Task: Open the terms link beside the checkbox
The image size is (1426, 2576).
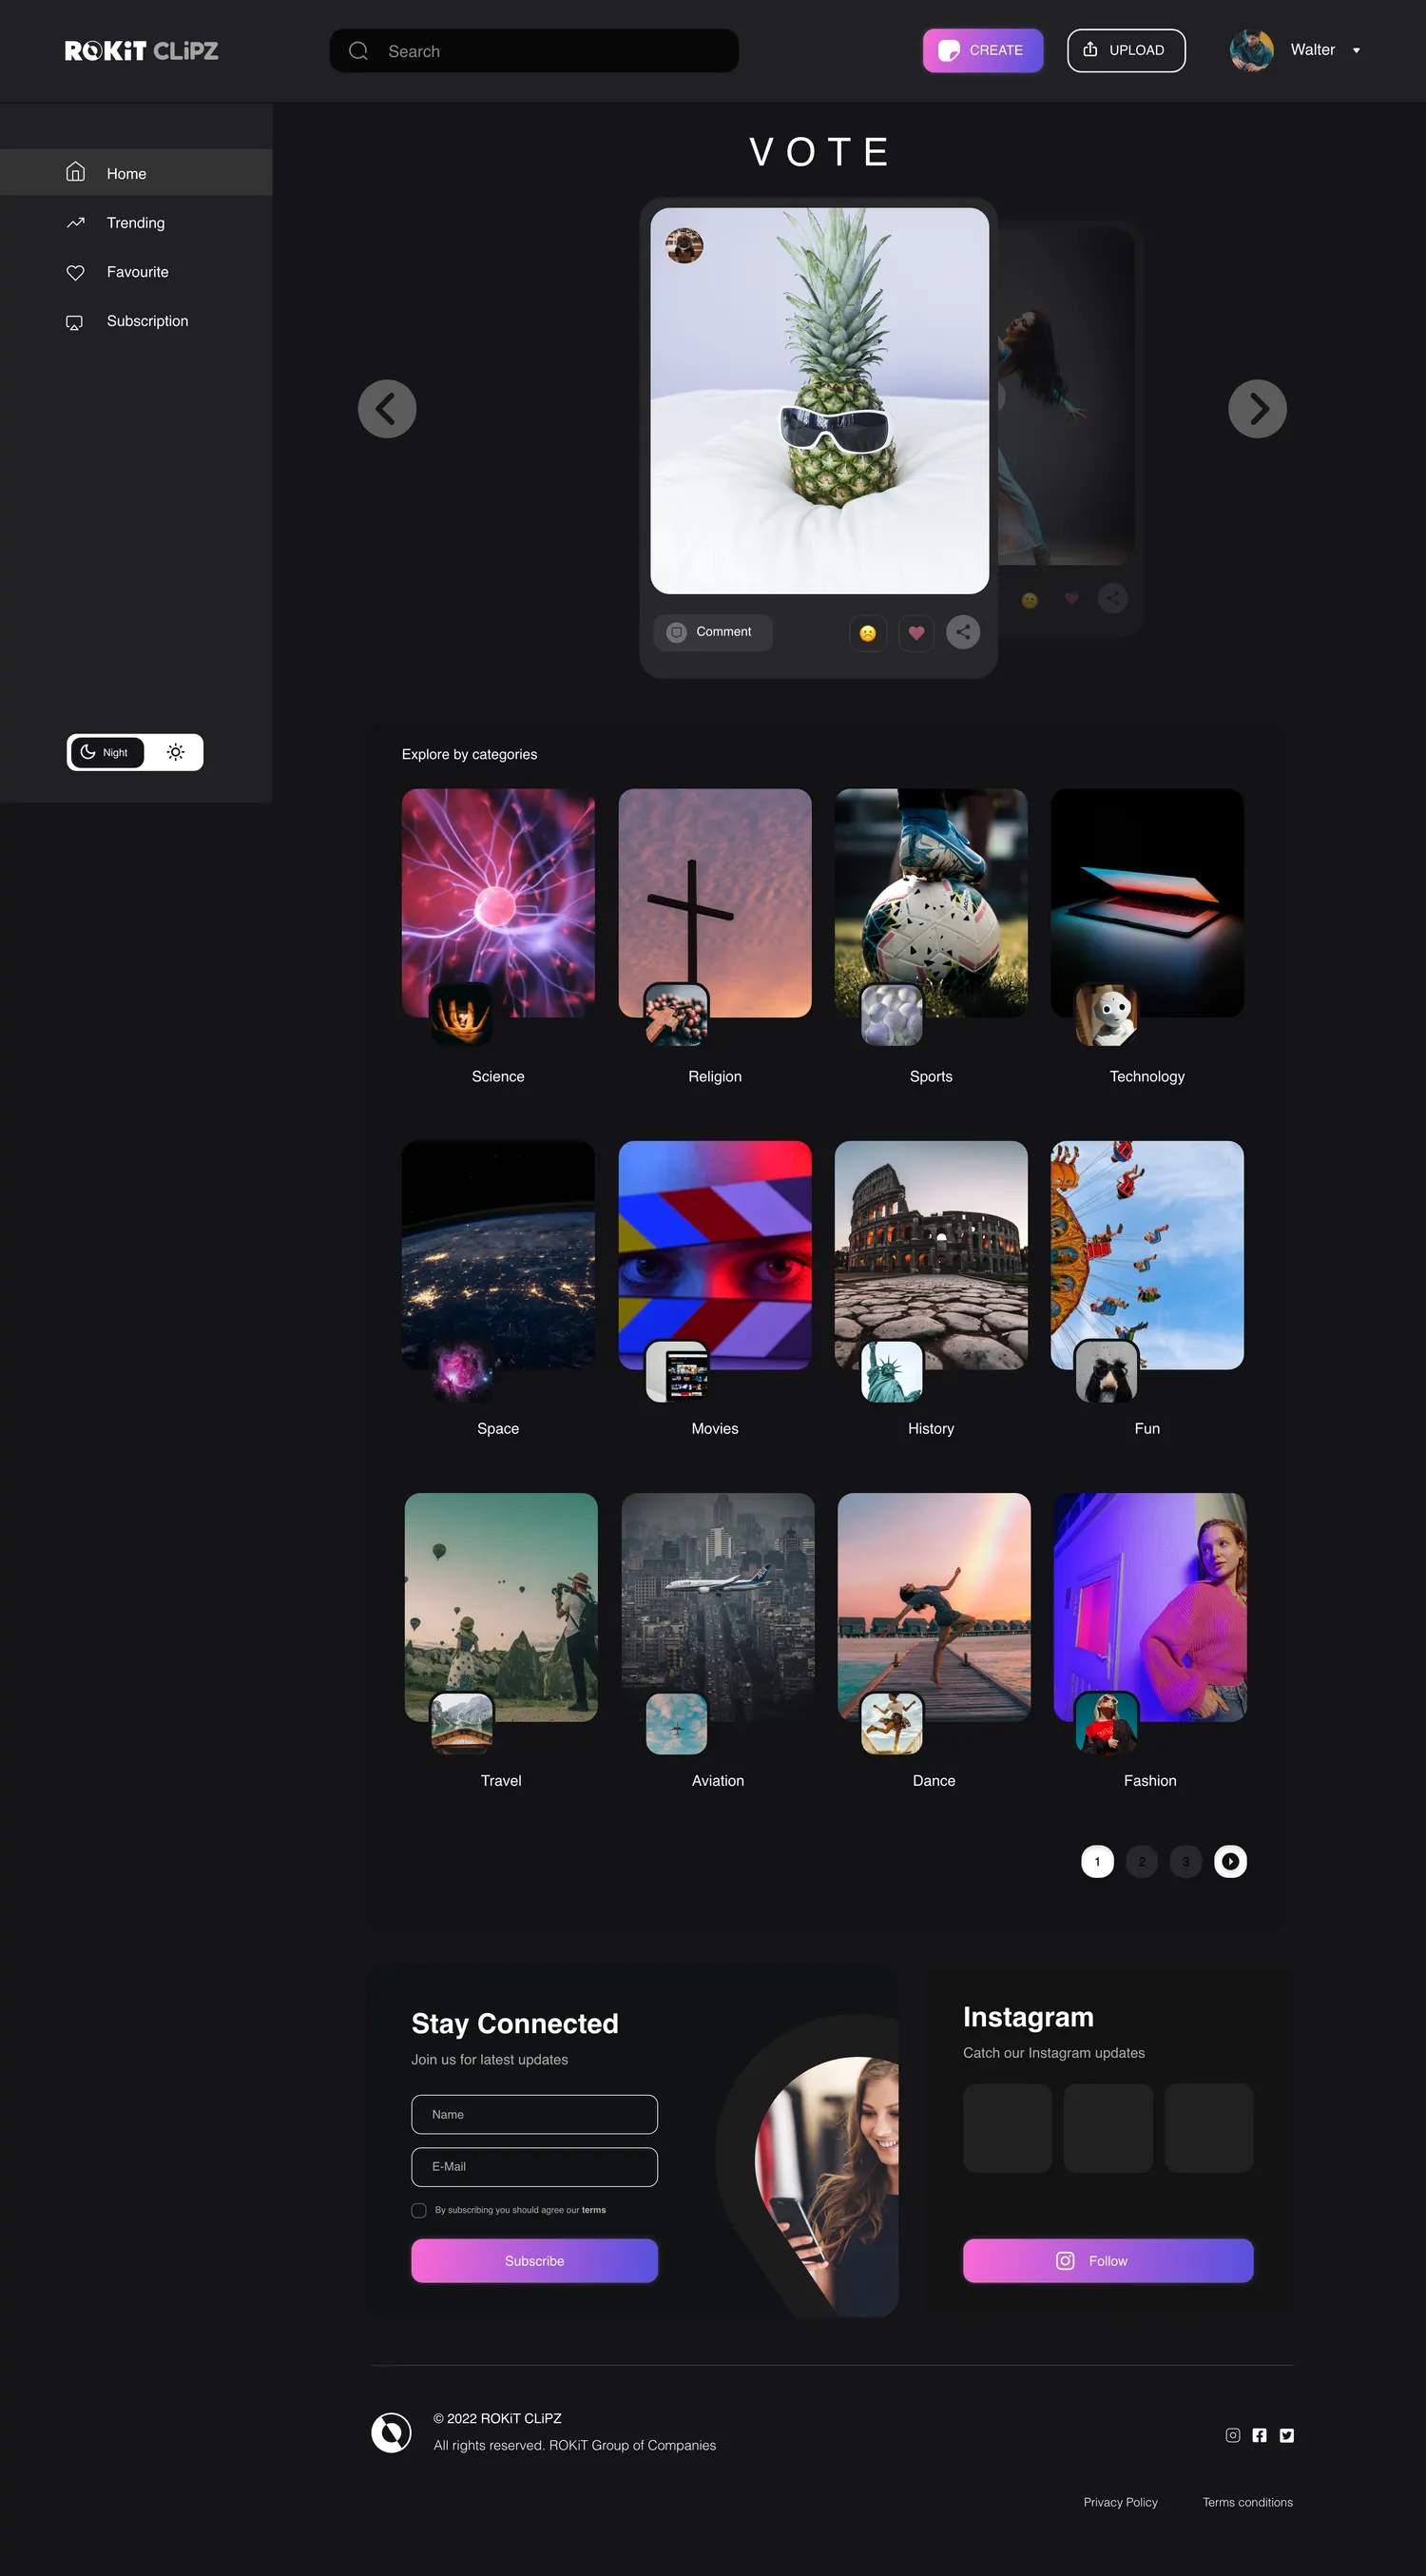Action: click(594, 2210)
